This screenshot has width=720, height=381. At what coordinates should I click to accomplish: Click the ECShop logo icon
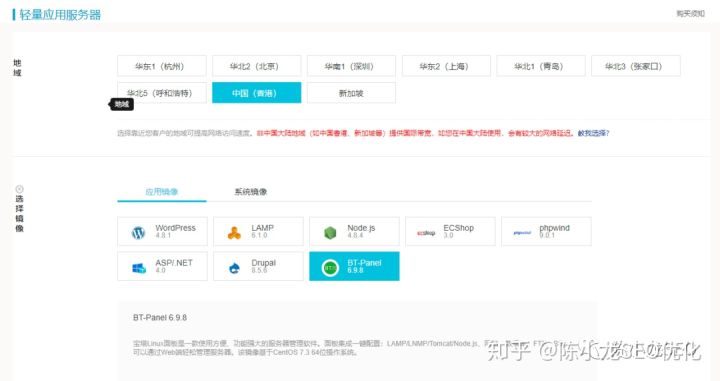pos(426,233)
